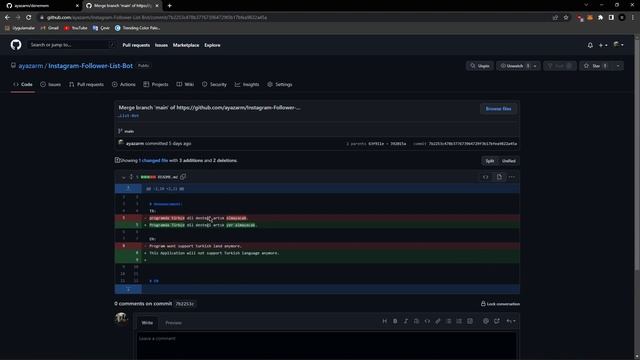Switch to the Insights tab

[x=247, y=84]
